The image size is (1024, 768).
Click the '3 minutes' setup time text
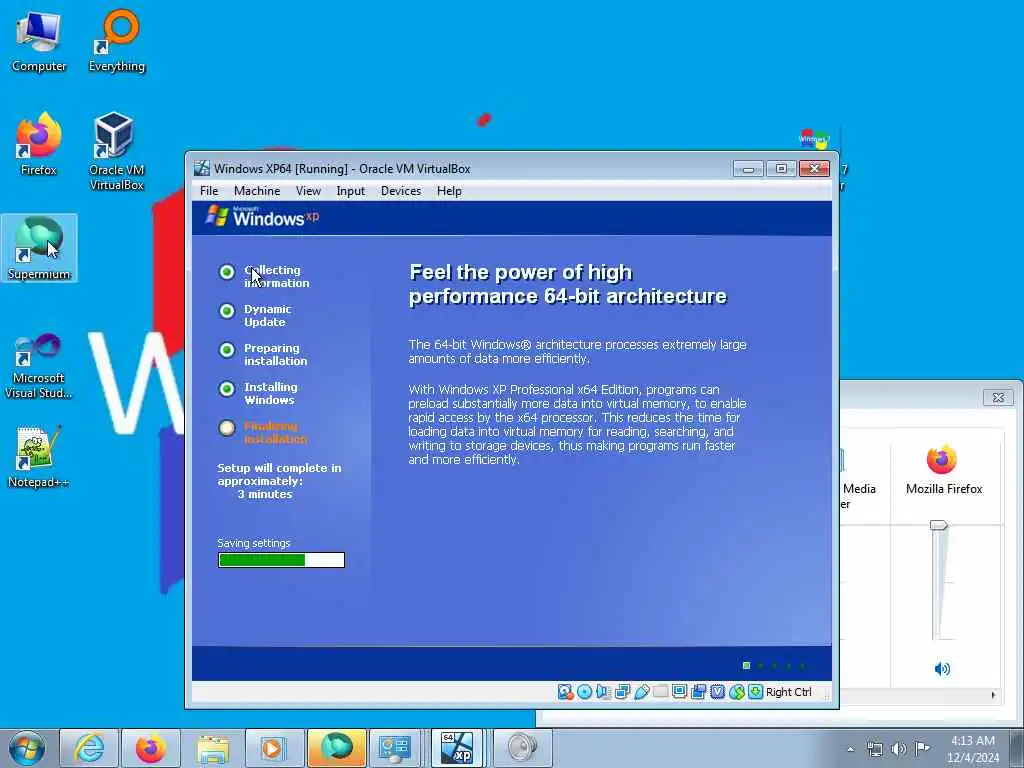point(264,494)
